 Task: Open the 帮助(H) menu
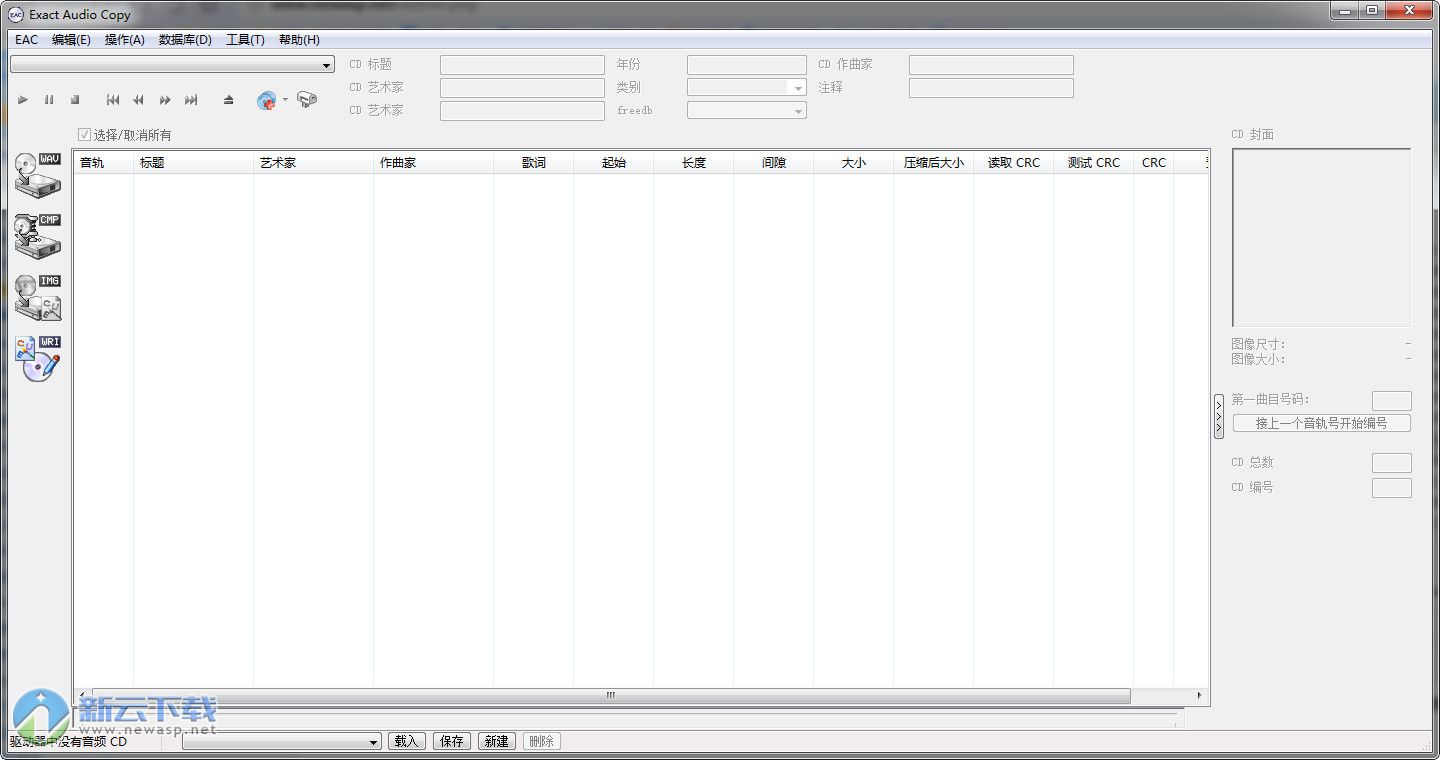pos(299,40)
